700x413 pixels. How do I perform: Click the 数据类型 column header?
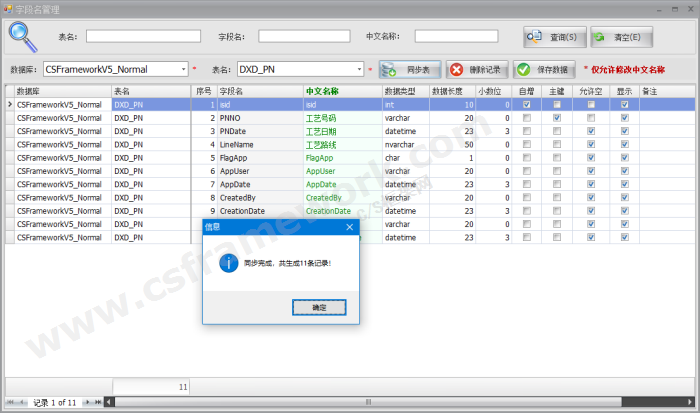404,91
